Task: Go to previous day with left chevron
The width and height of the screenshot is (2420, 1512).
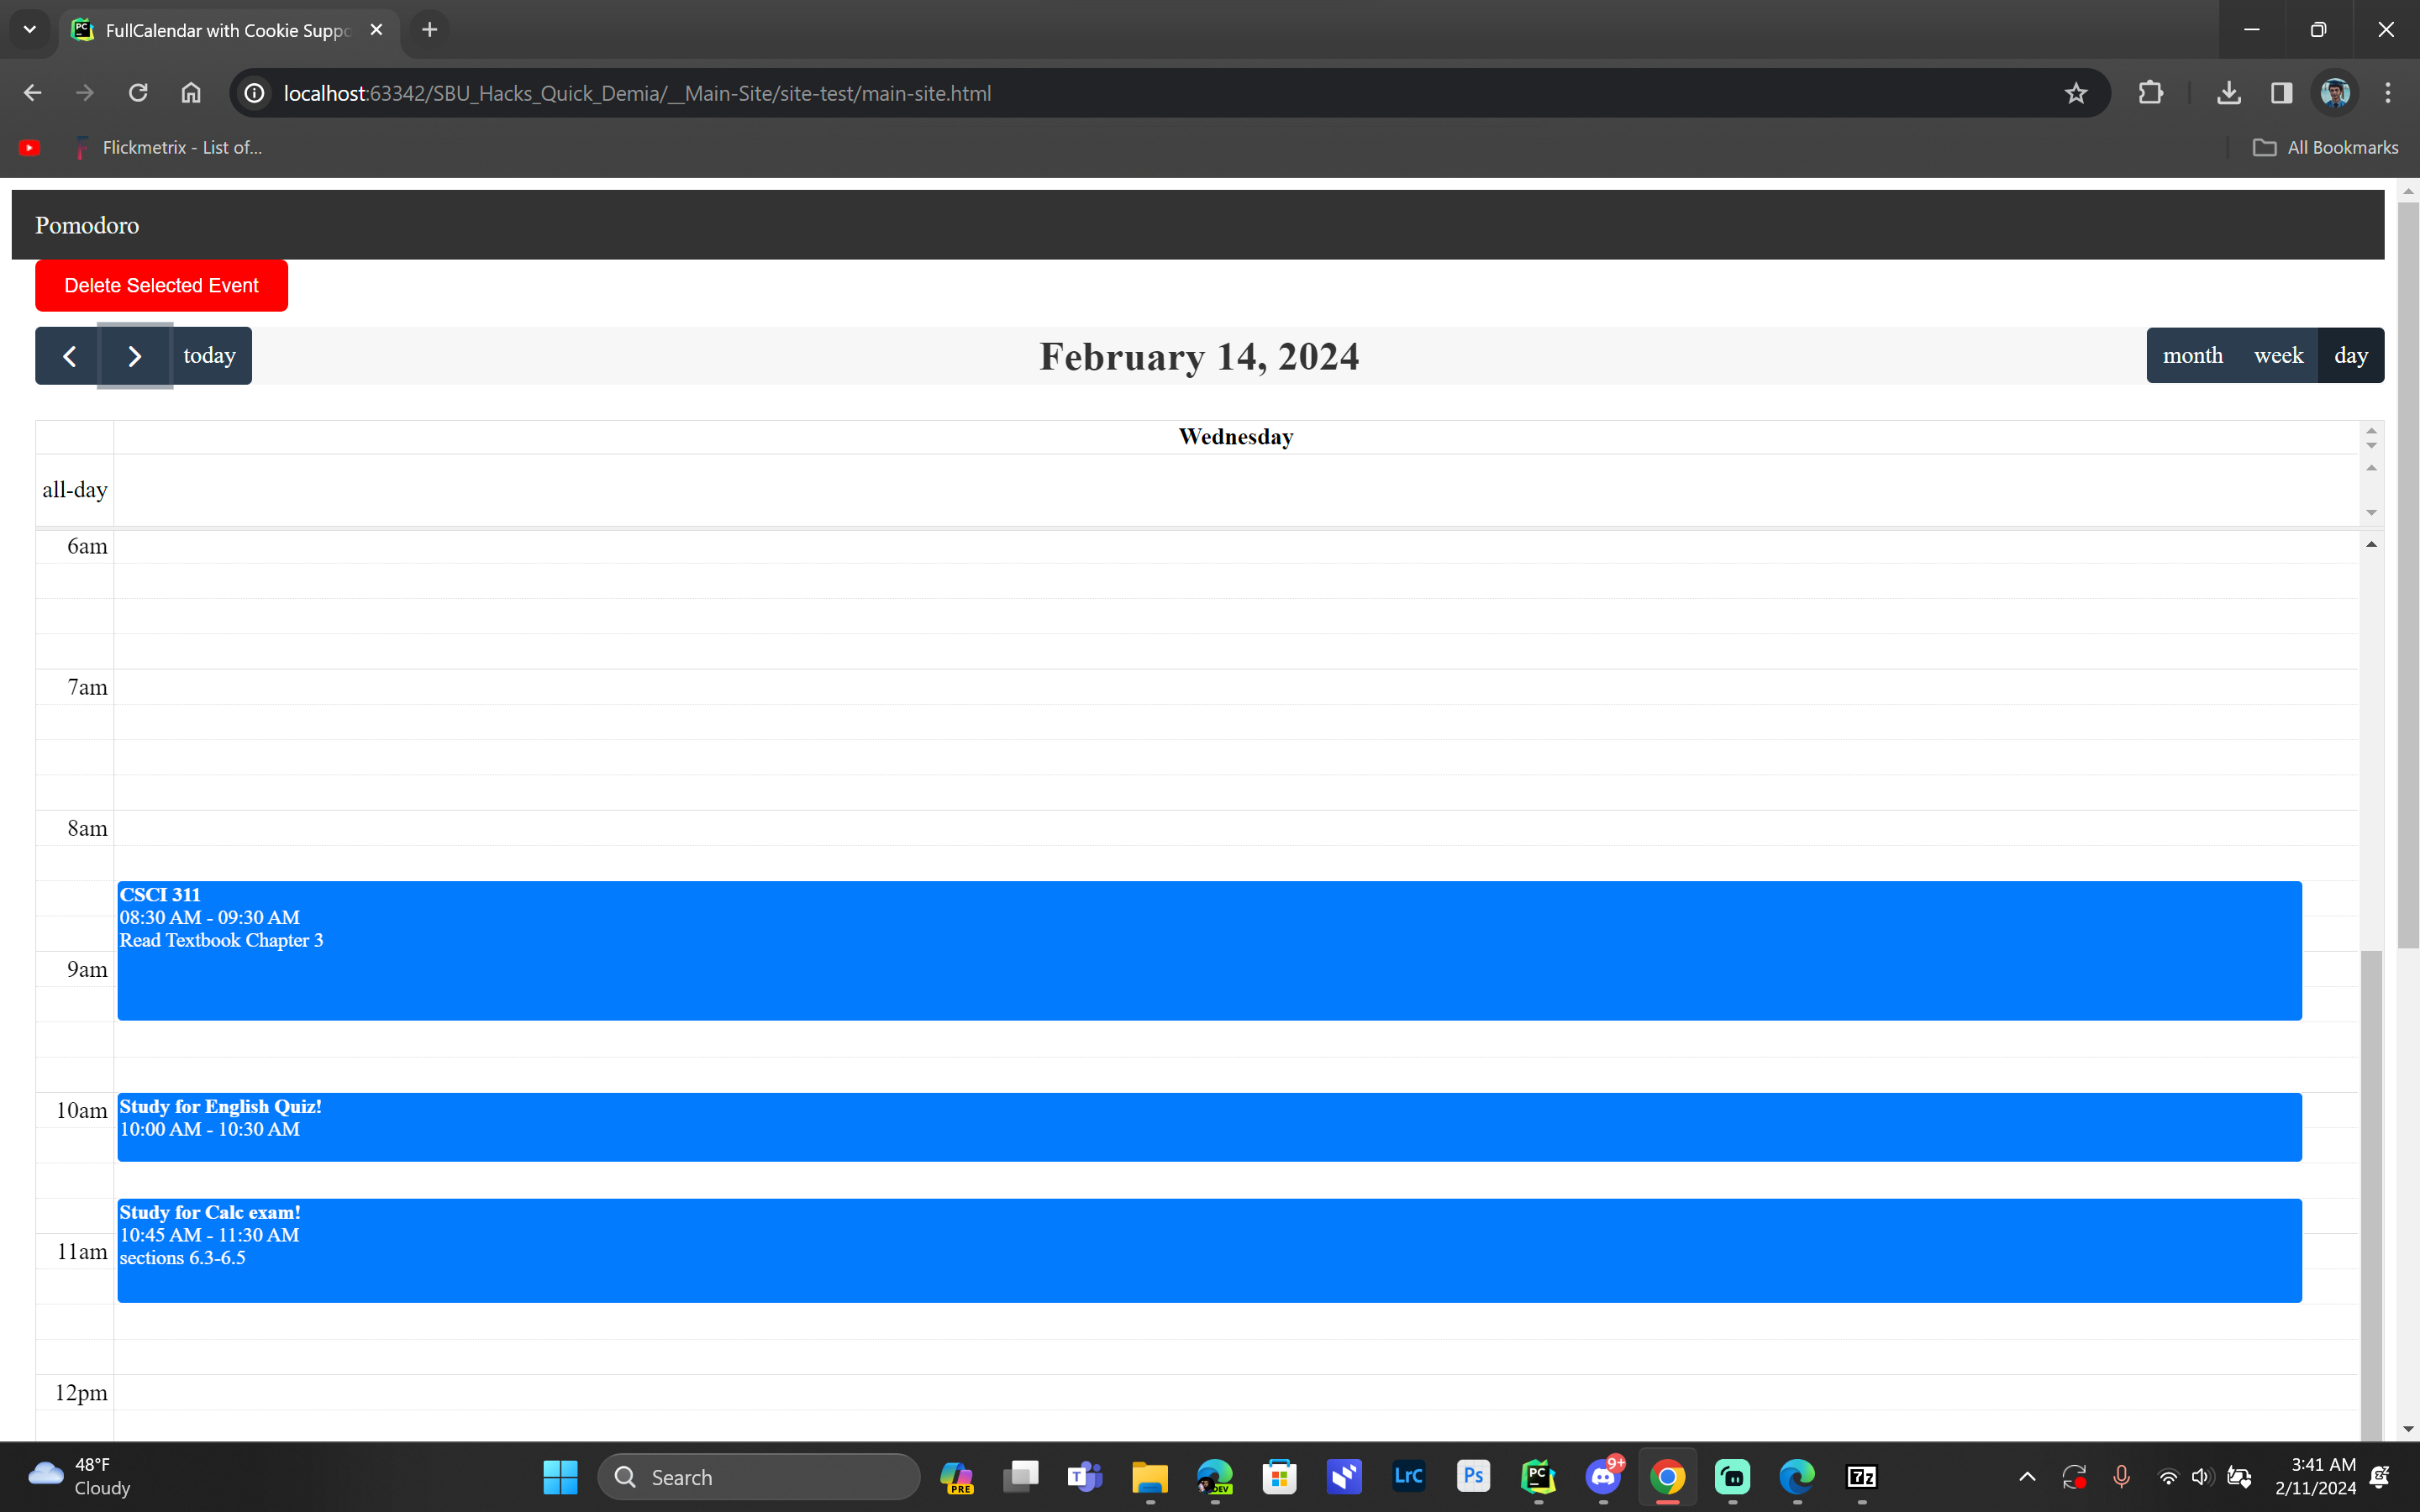Action: click(x=69, y=356)
